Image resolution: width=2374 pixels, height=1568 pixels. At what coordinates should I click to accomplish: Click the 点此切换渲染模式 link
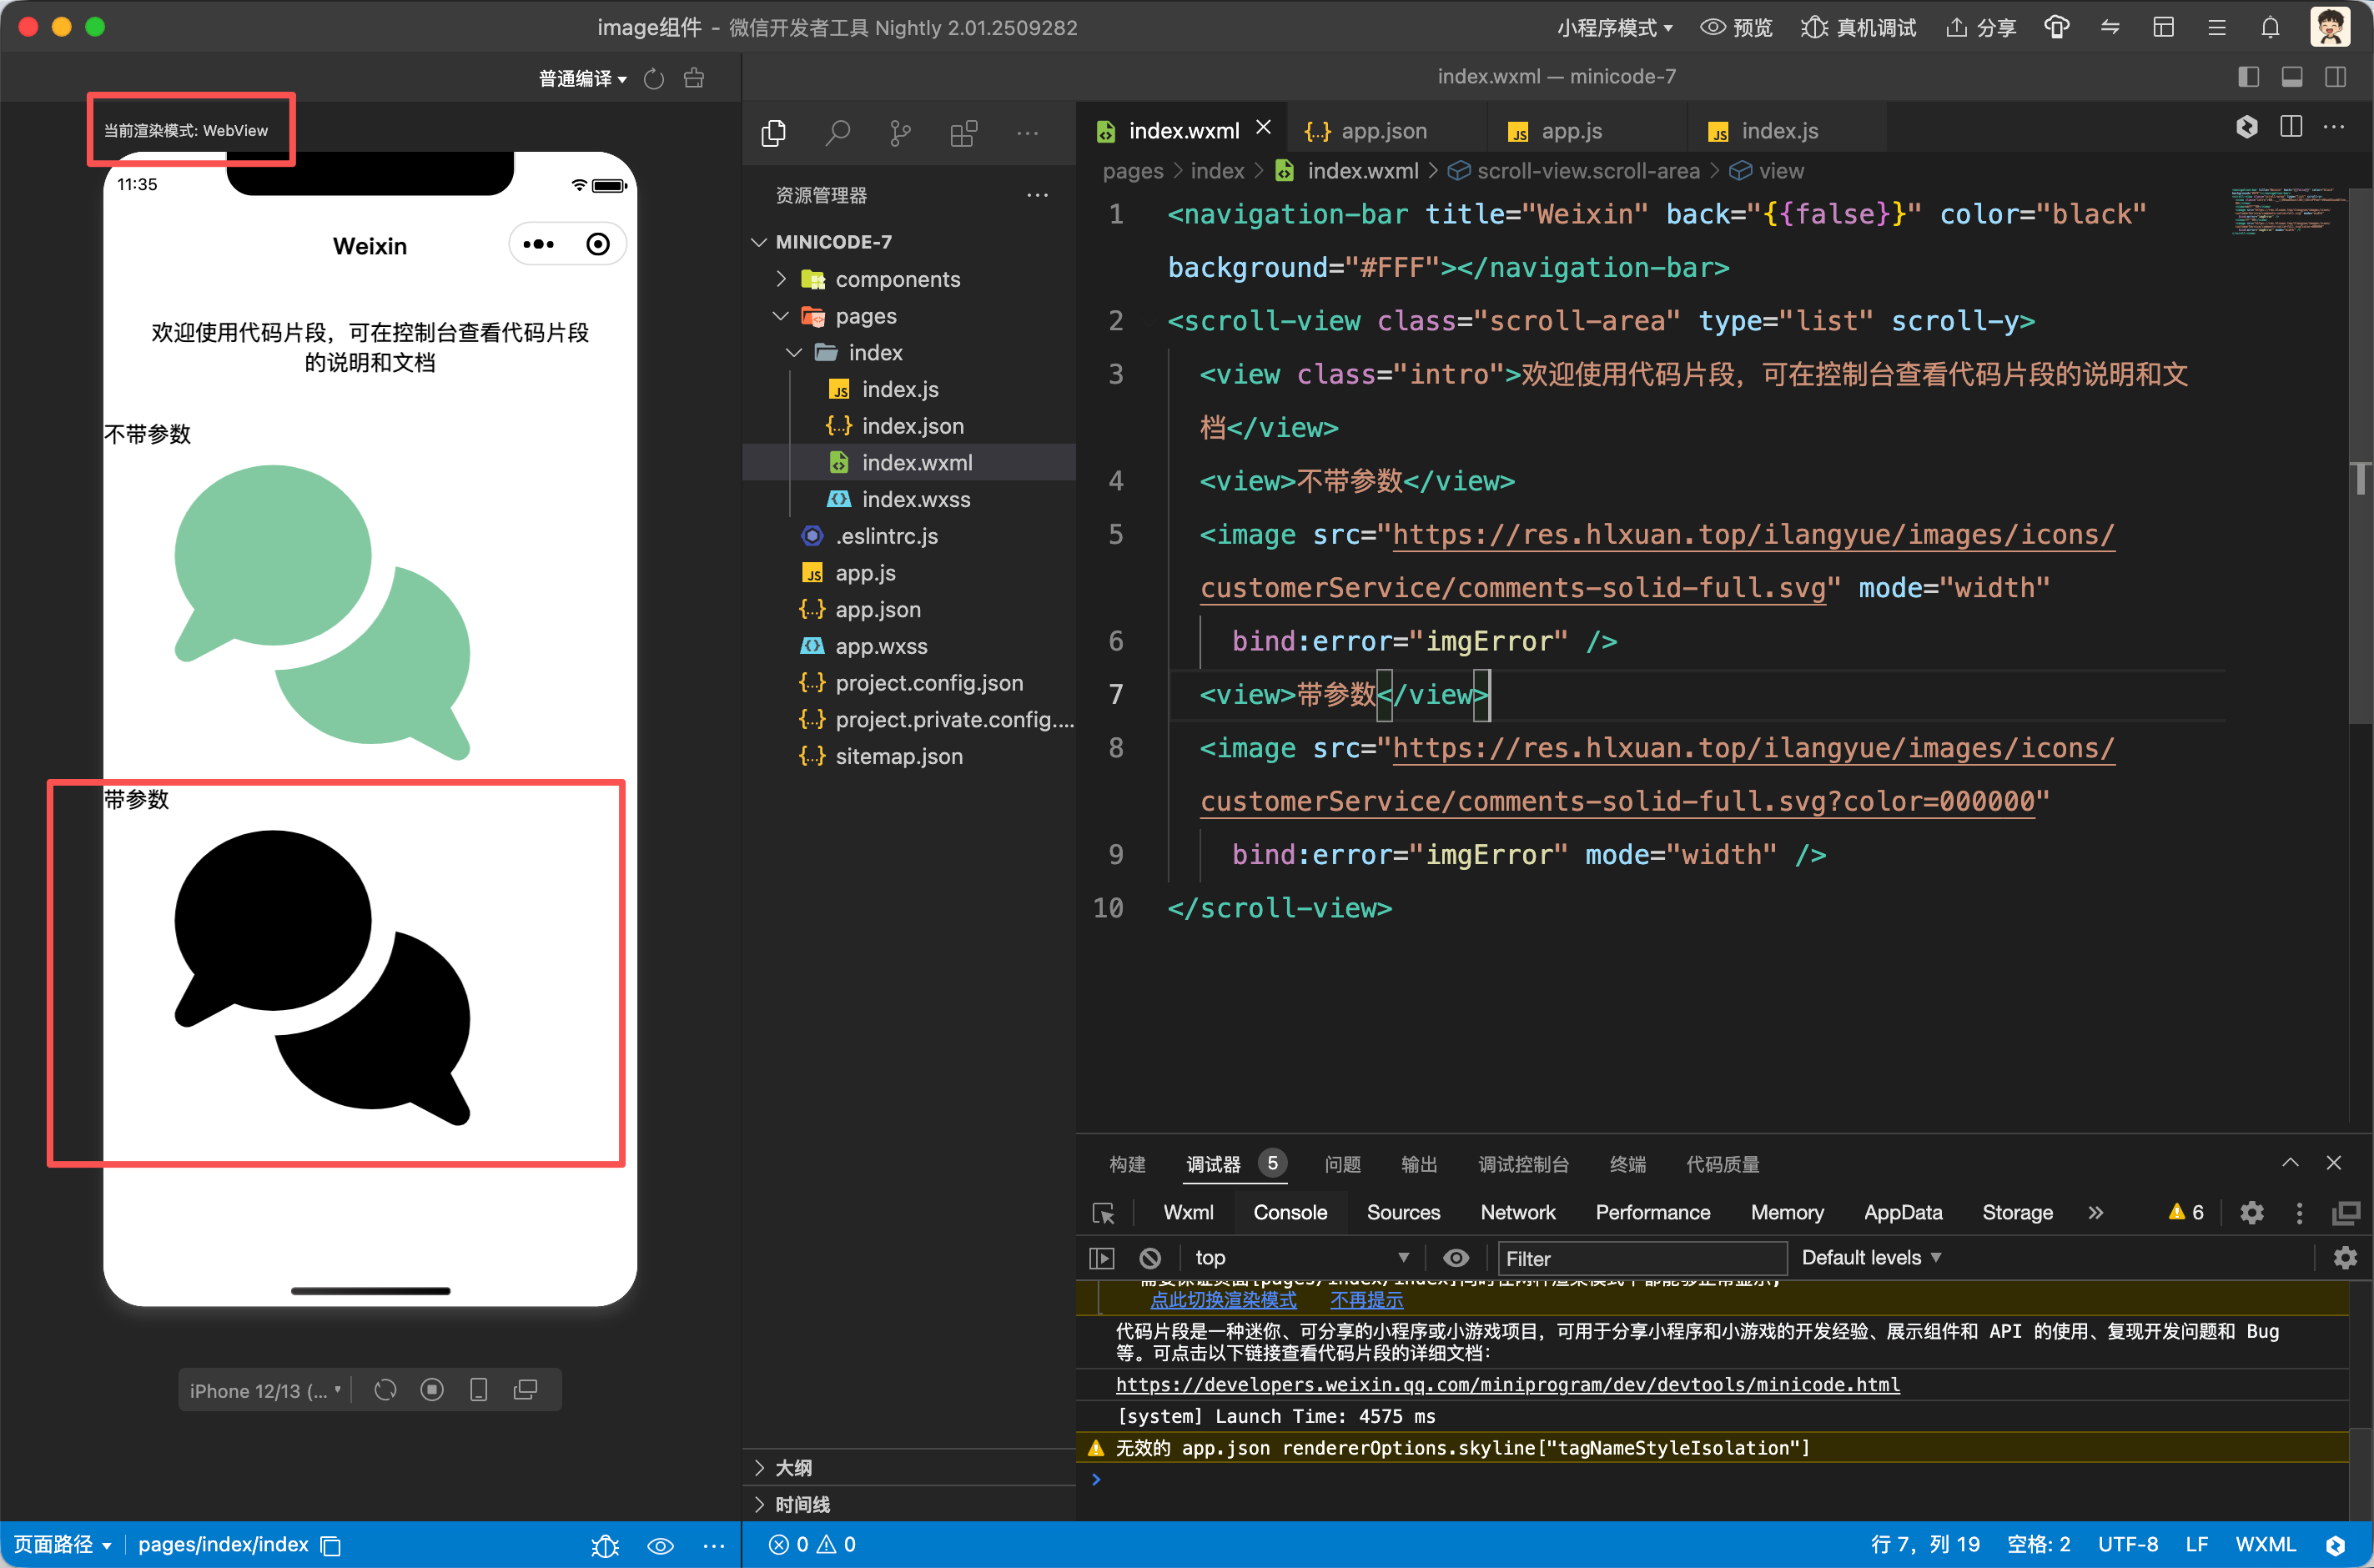pyautogui.click(x=1222, y=1300)
